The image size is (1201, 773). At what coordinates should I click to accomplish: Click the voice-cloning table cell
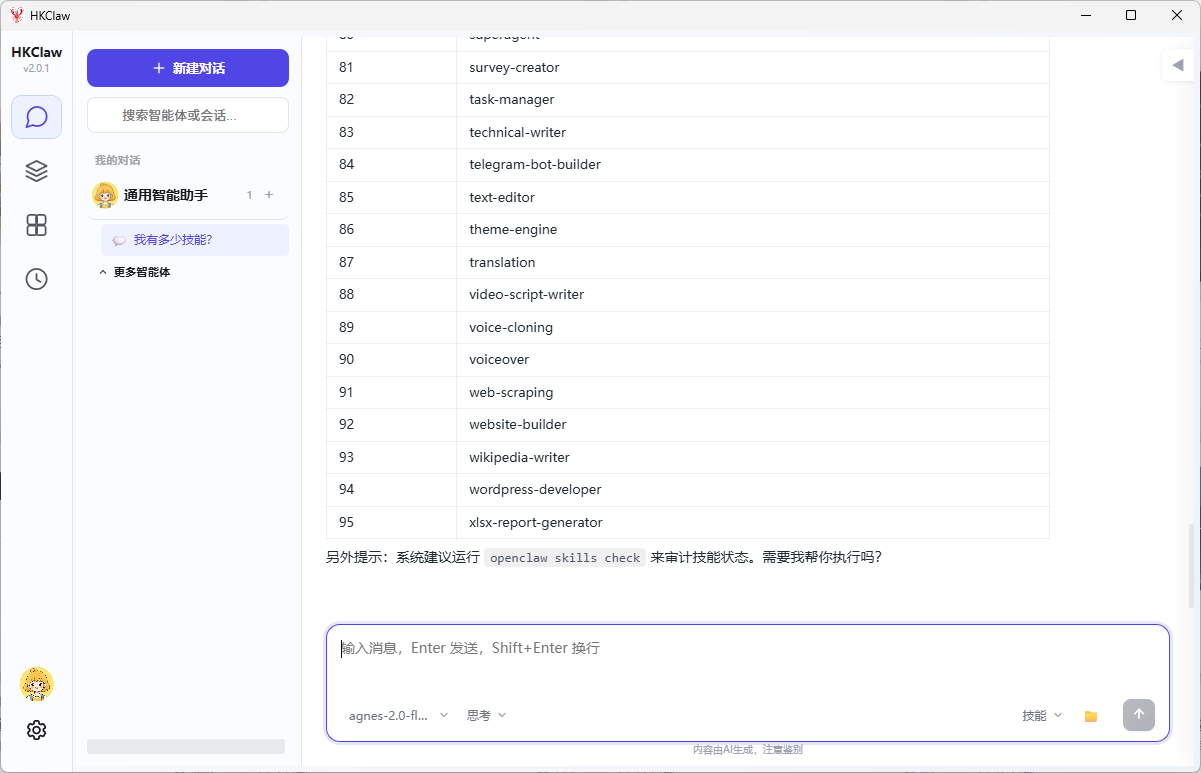753,327
